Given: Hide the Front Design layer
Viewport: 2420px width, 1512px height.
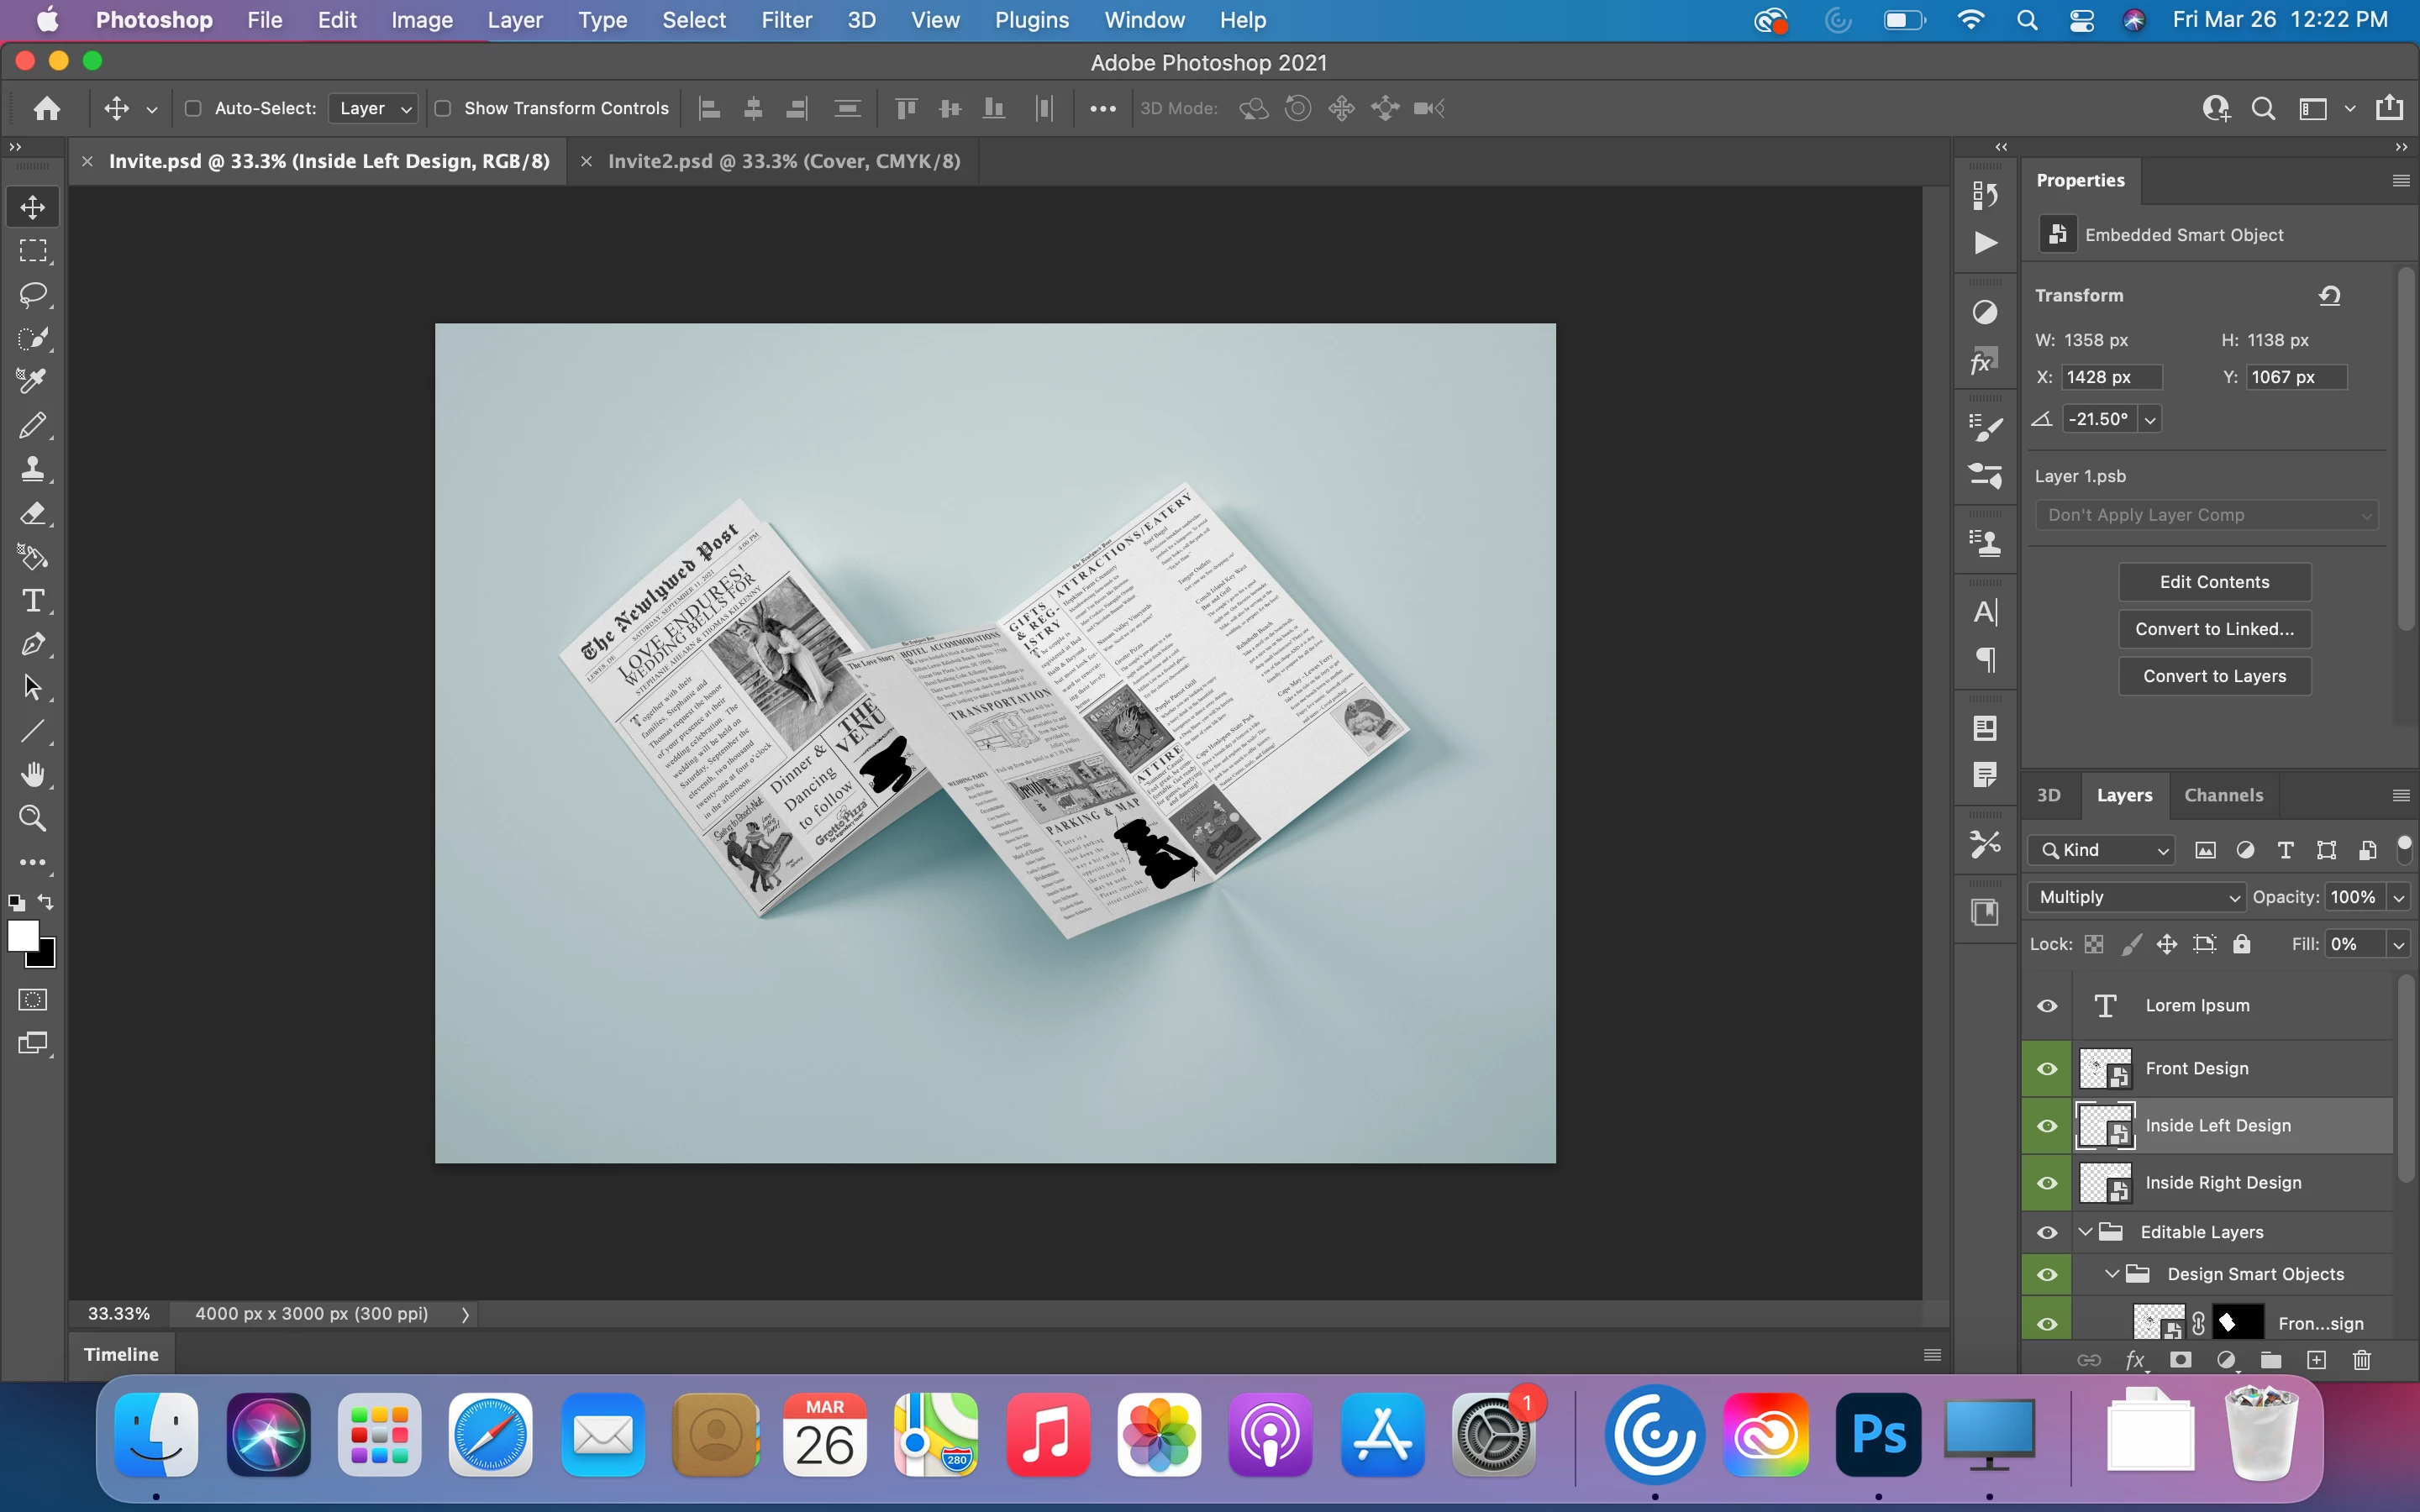Looking at the screenshot, I should 2047,1069.
